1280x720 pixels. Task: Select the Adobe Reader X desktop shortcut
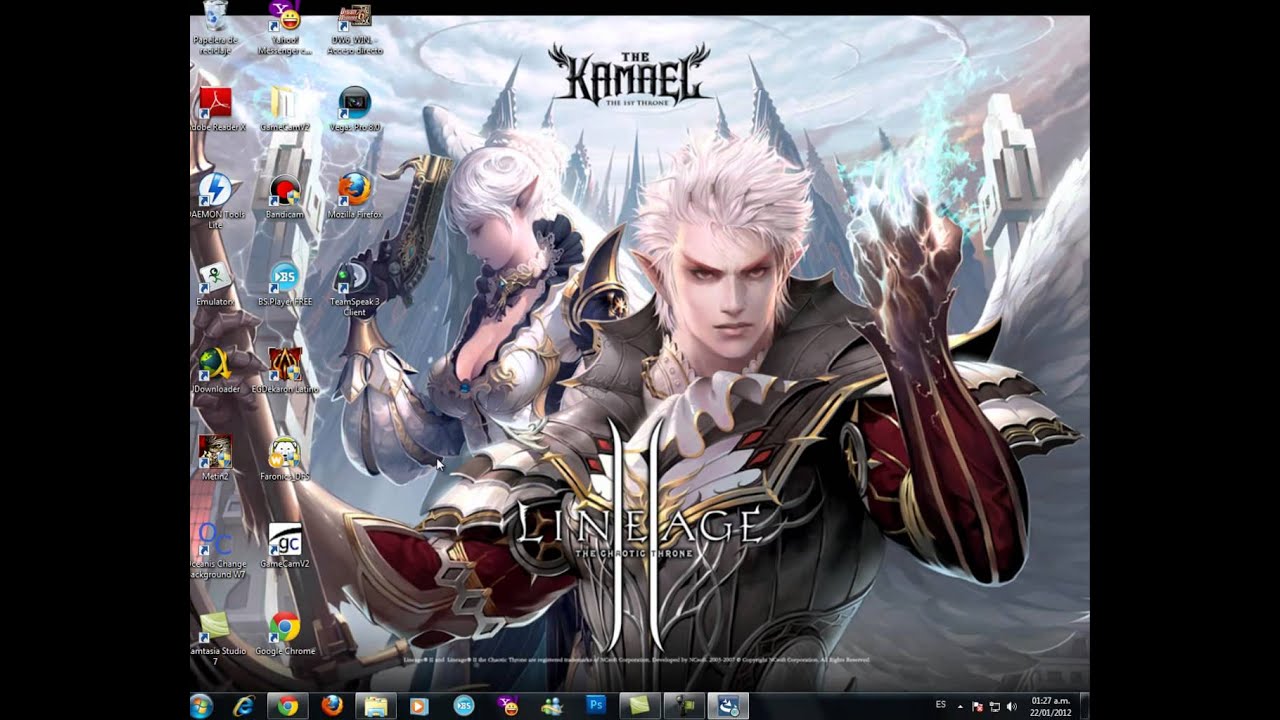point(215,109)
